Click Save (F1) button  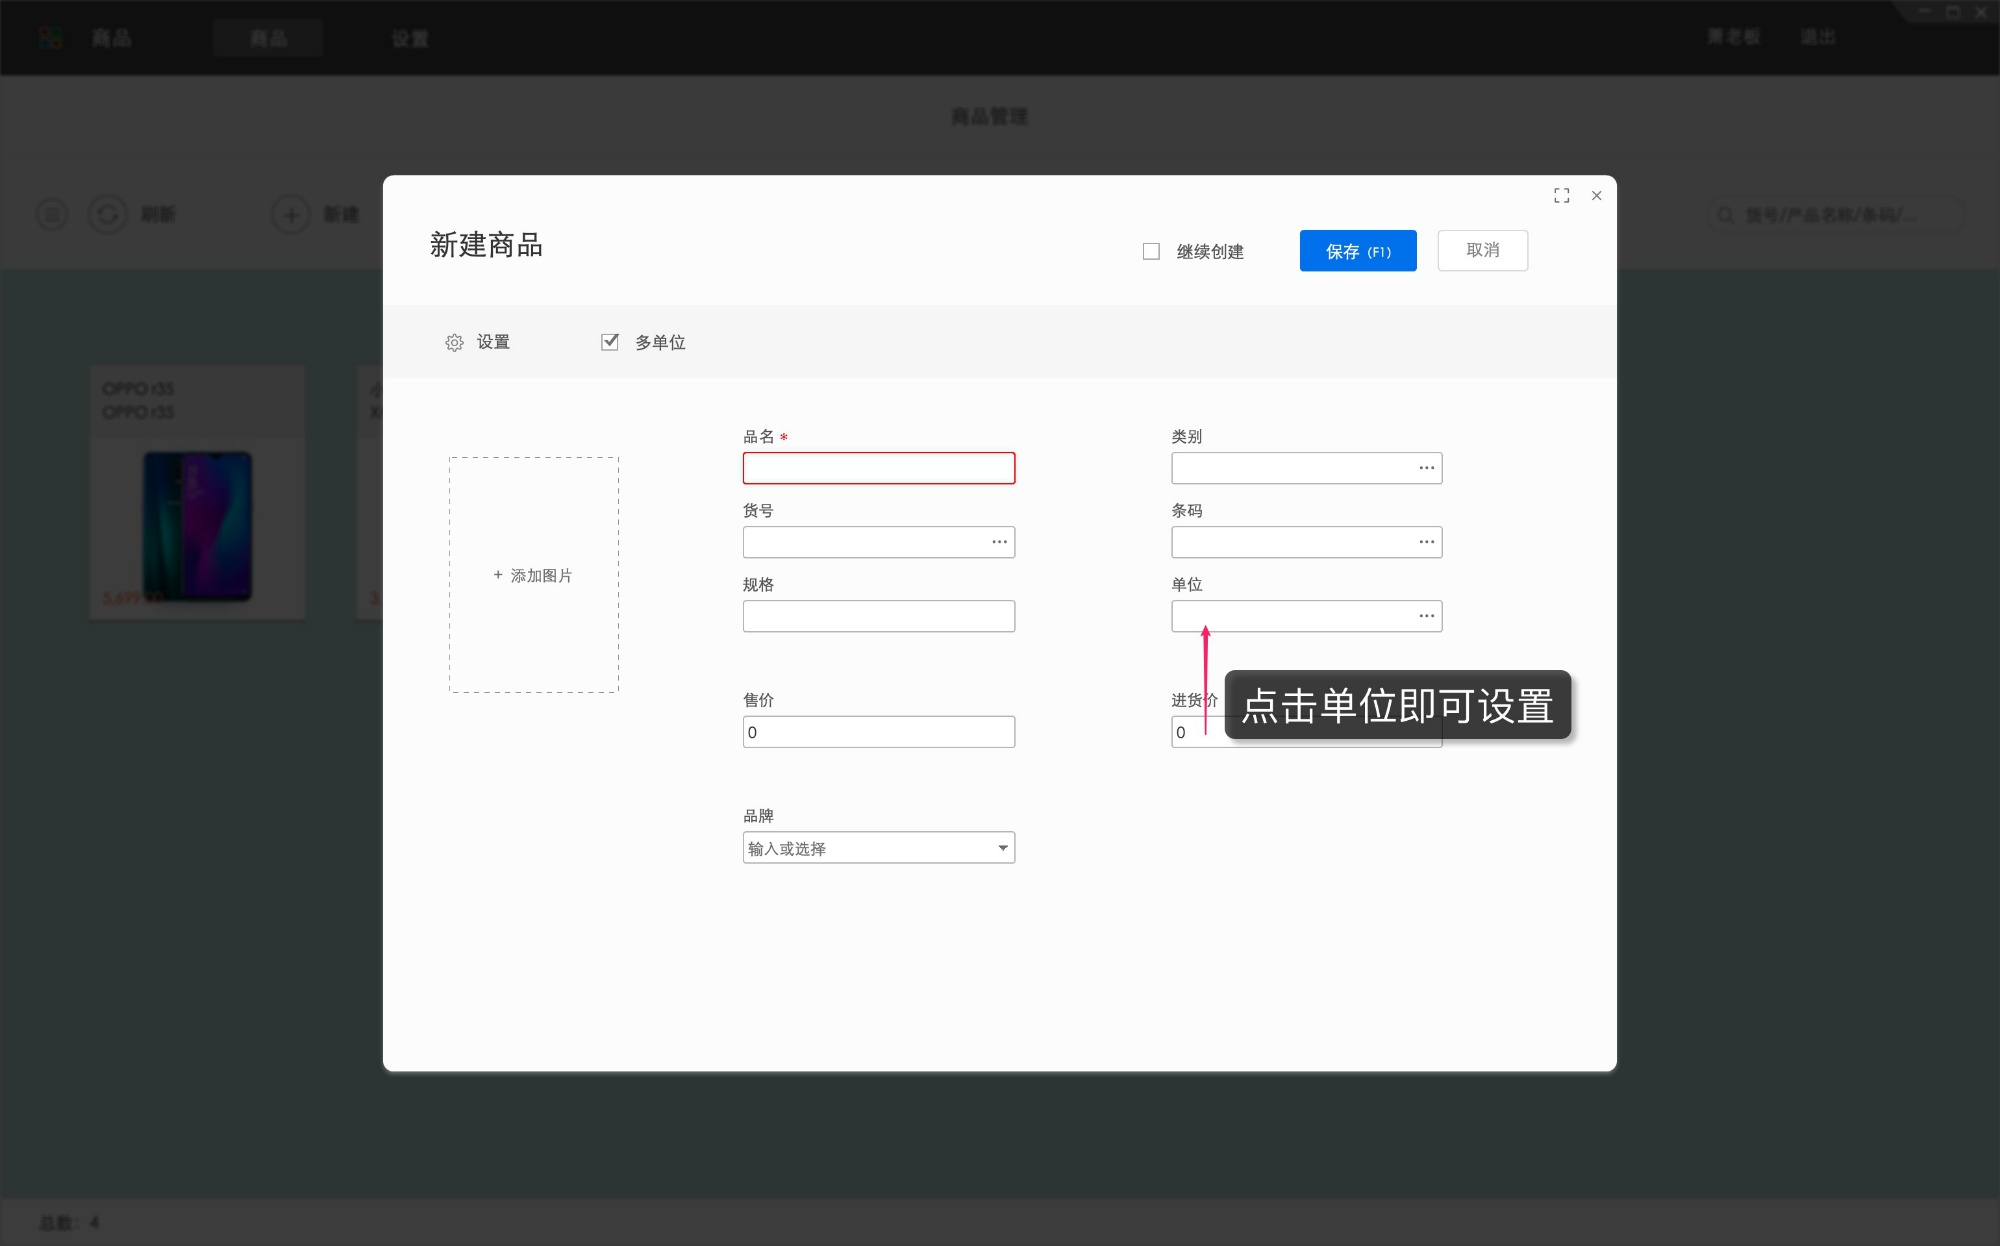coord(1357,251)
